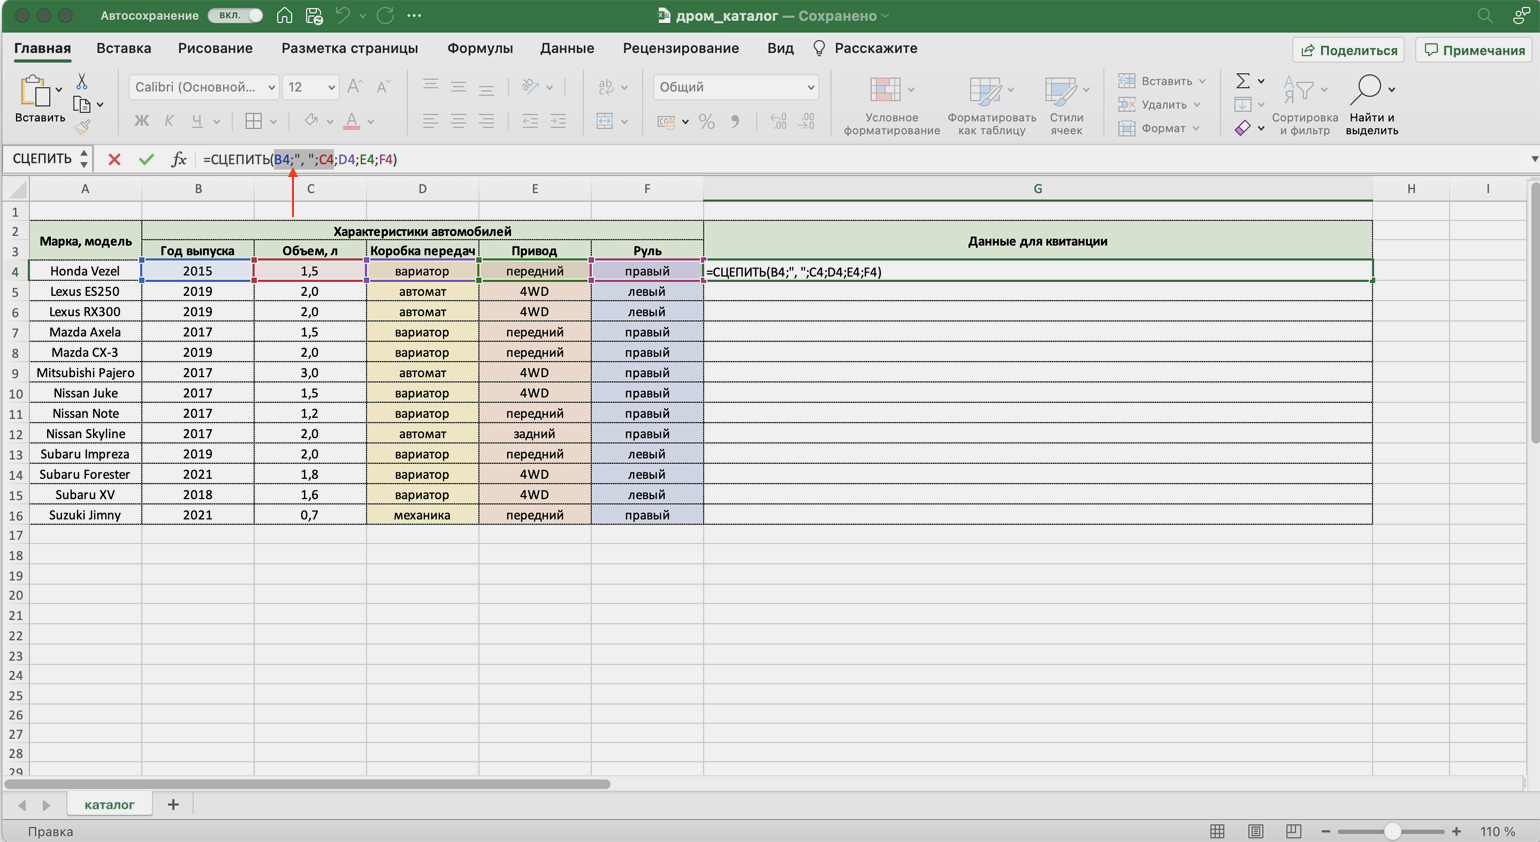This screenshot has width=1540, height=842.
Task: Expand the number format dropdown Общий
Action: (x=735, y=87)
